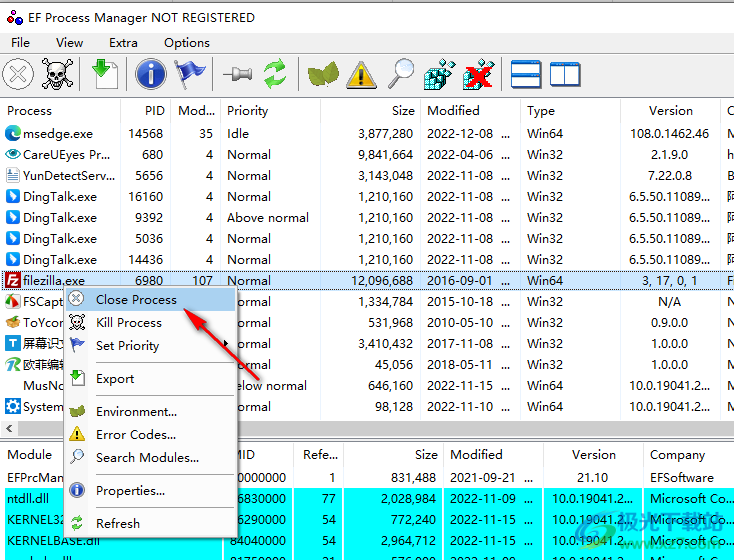
Task: Select the ntdll.dll module row
Action: (367, 499)
